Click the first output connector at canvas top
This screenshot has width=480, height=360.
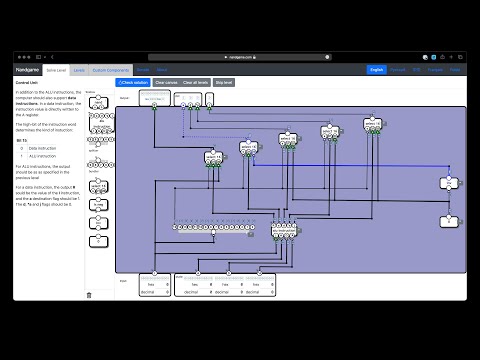tap(154, 105)
